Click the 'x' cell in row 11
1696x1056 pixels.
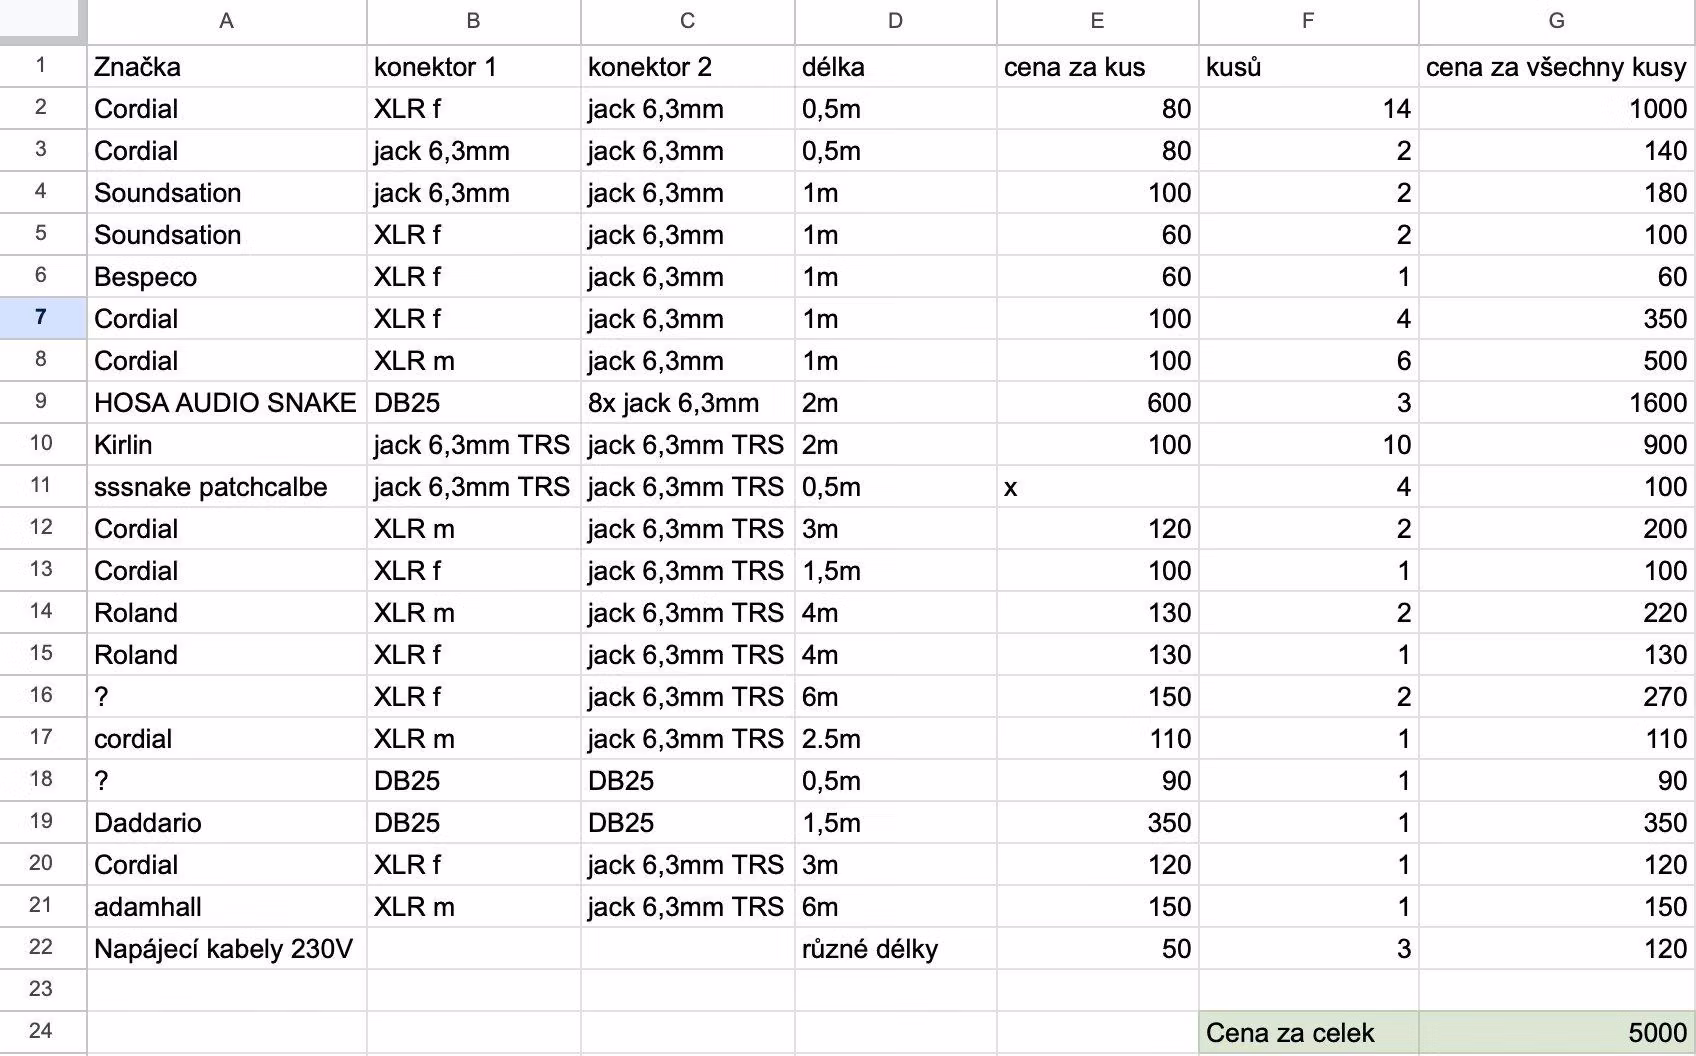[1097, 487]
